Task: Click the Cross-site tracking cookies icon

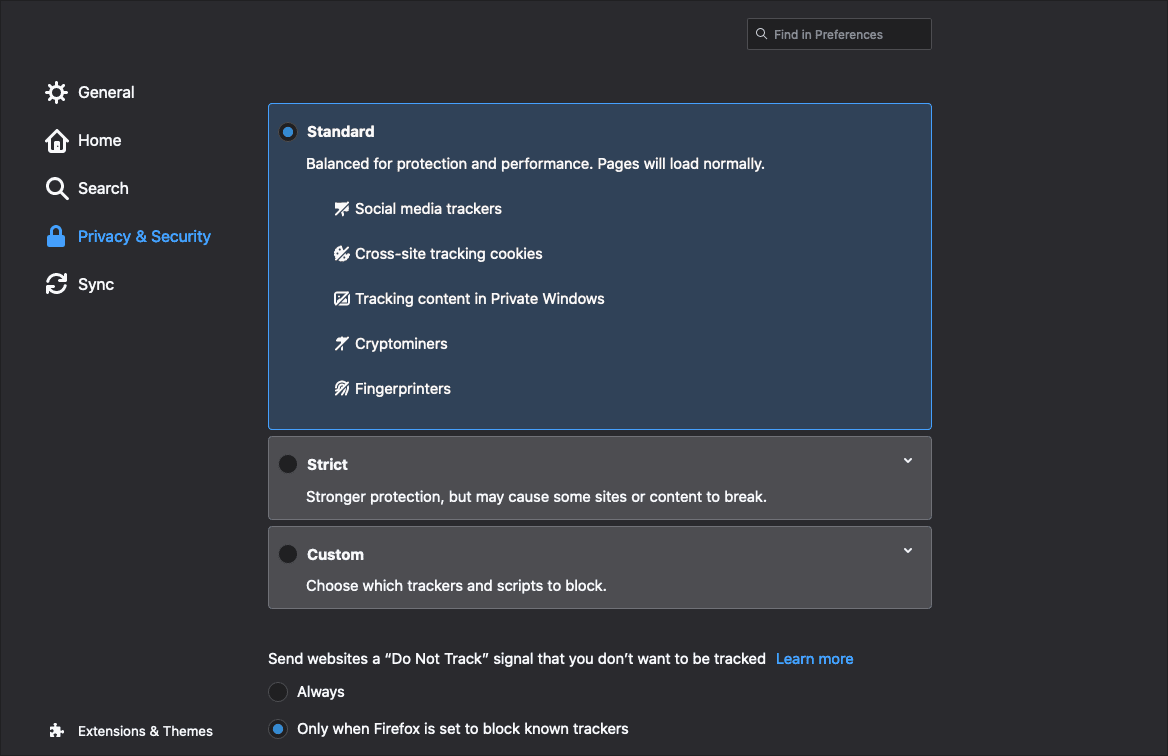Action: coord(341,254)
